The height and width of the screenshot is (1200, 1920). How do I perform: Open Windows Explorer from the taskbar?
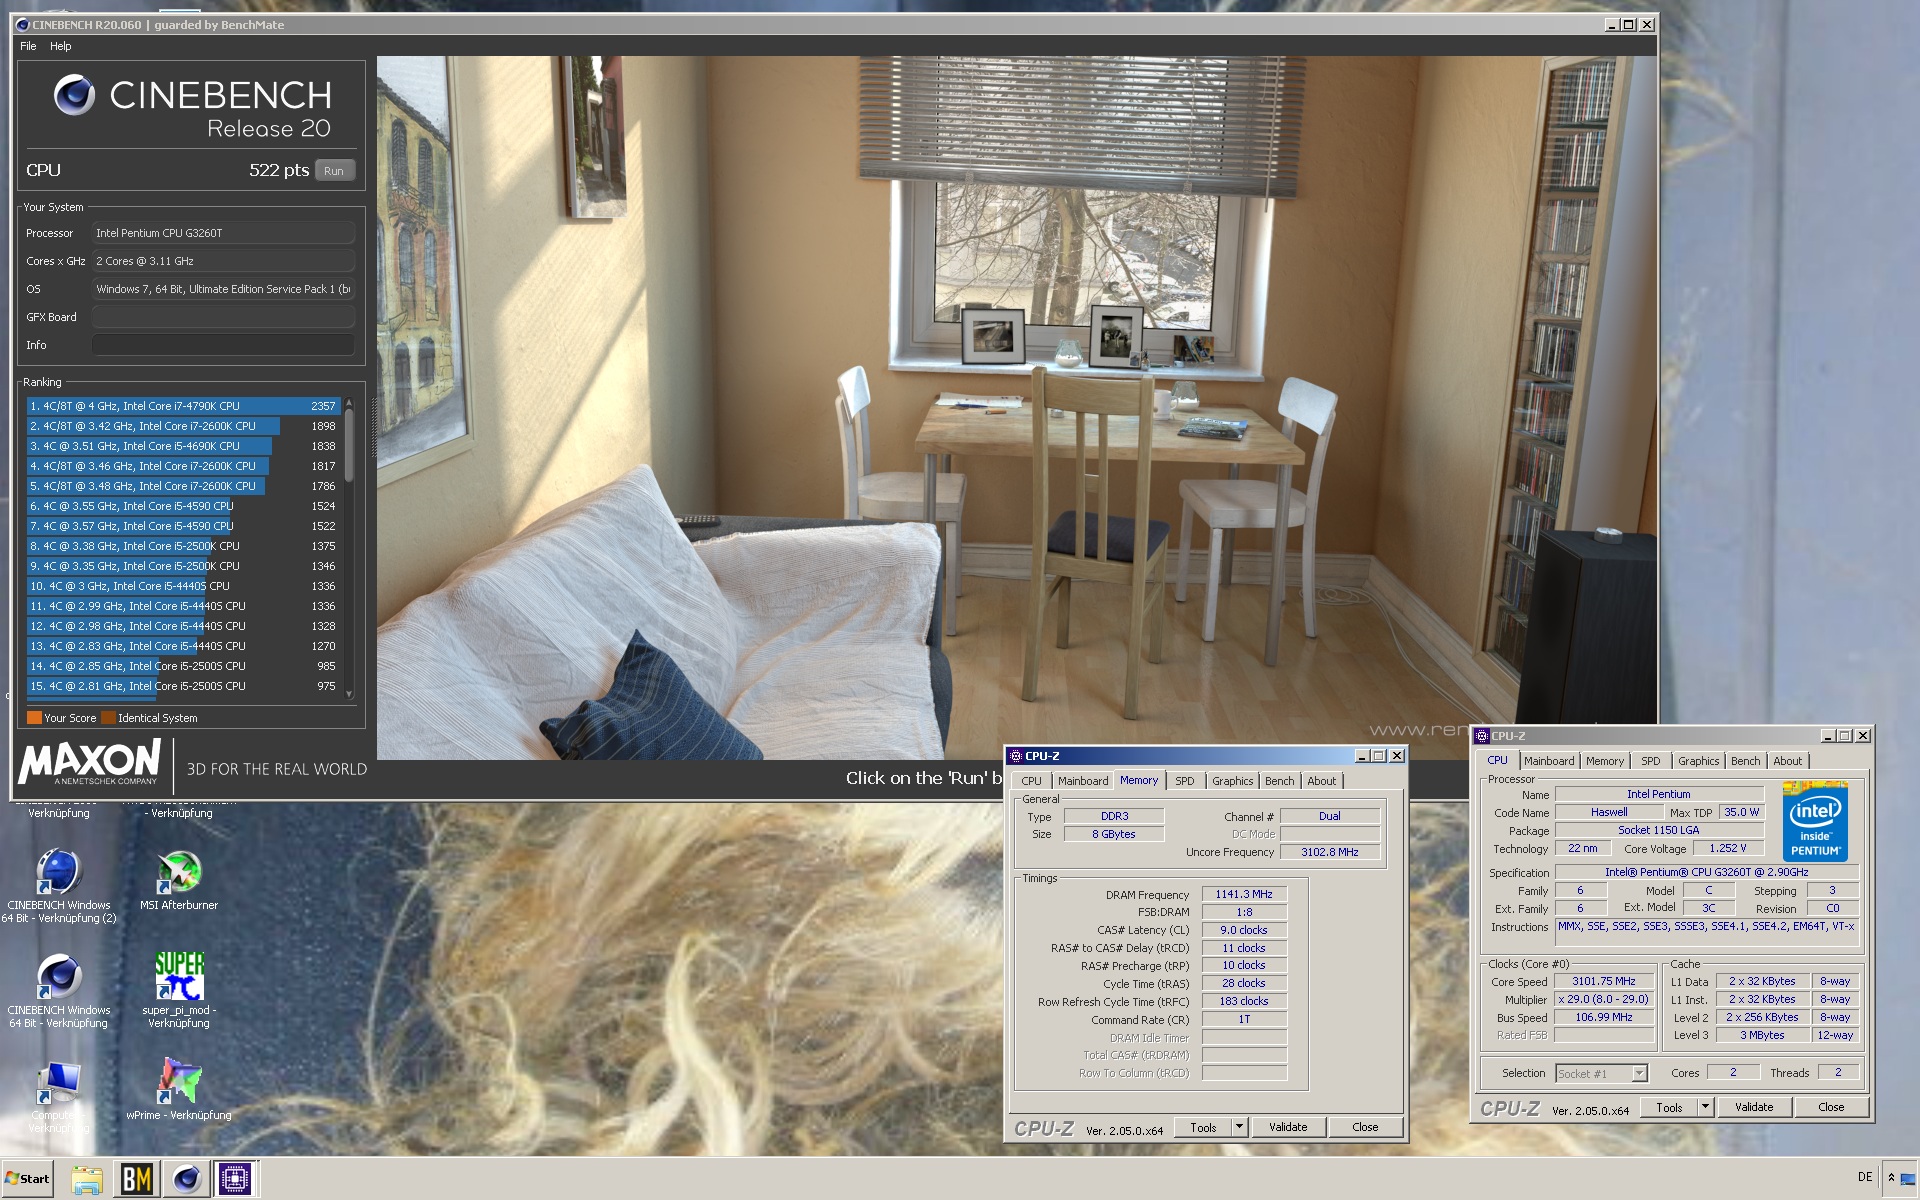(87, 1179)
